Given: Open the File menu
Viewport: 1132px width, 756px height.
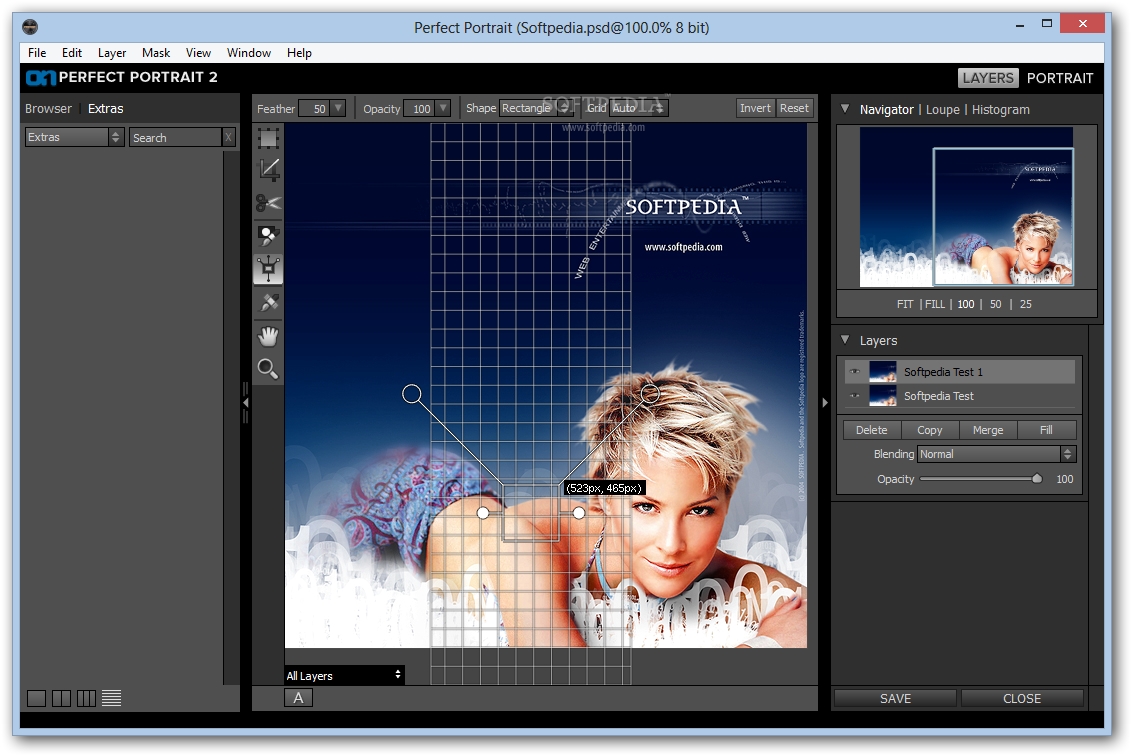Looking at the screenshot, I should [37, 53].
